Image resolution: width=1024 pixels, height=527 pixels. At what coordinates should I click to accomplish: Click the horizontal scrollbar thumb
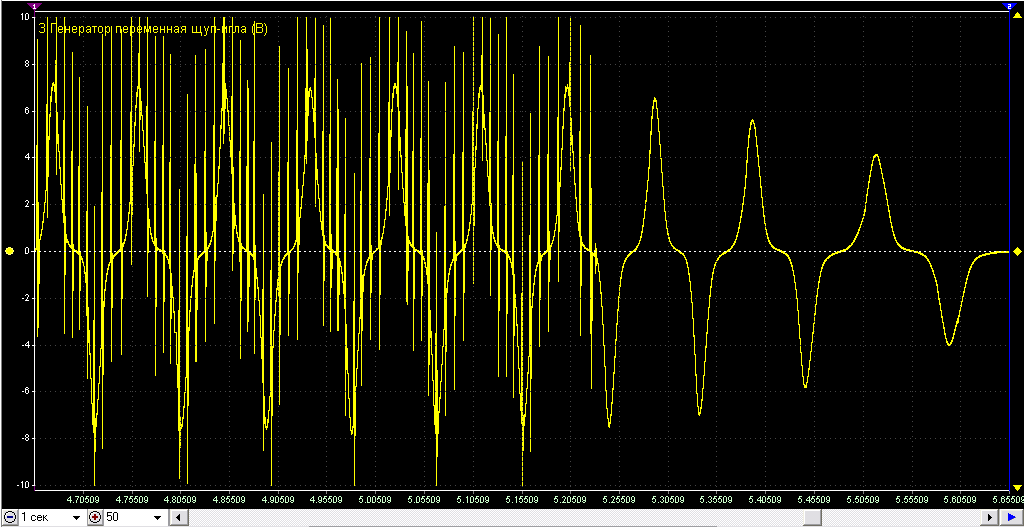click(812, 517)
